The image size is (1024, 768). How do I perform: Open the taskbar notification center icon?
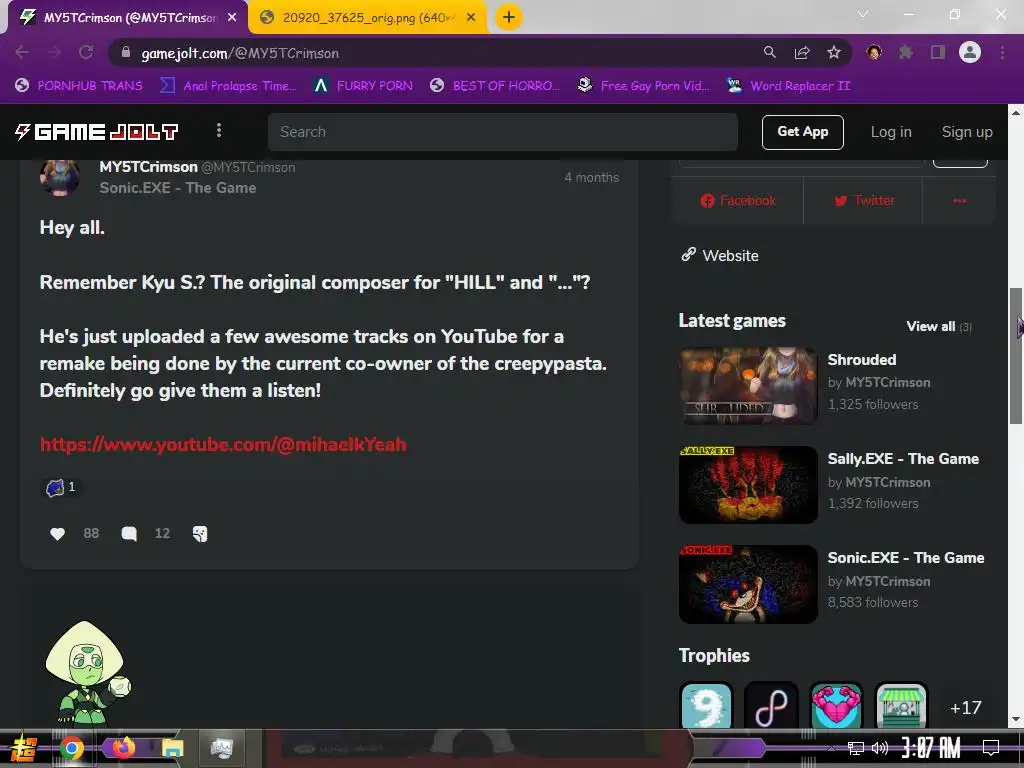pos(991,748)
